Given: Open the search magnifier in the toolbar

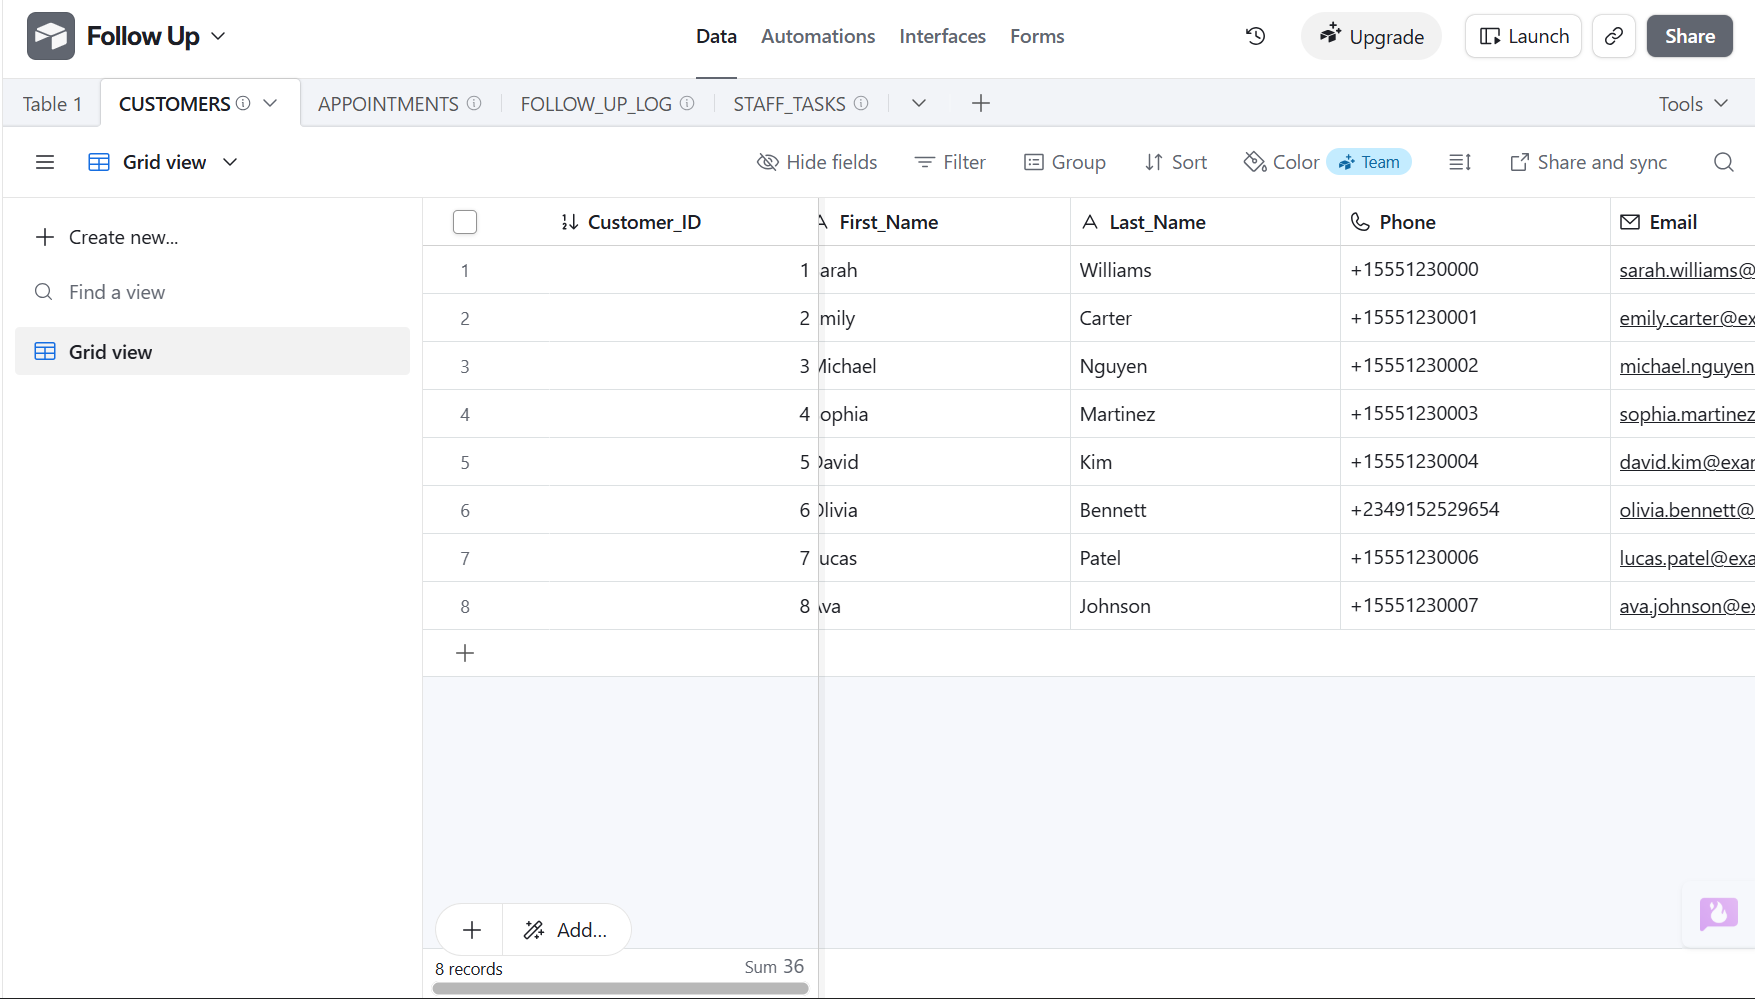Looking at the screenshot, I should click(x=1724, y=162).
